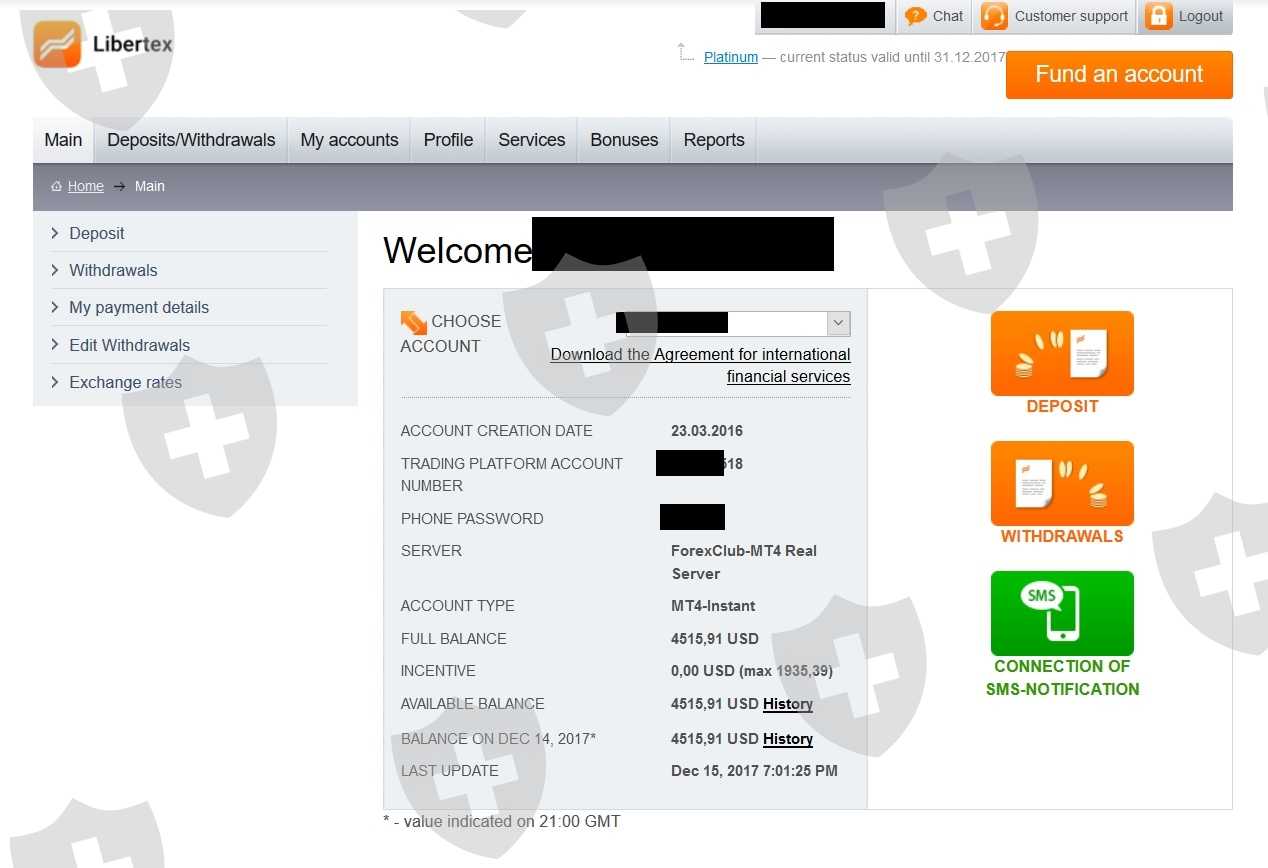Click the Home breadcrumb house icon
The image size is (1268, 868).
[x=57, y=186]
